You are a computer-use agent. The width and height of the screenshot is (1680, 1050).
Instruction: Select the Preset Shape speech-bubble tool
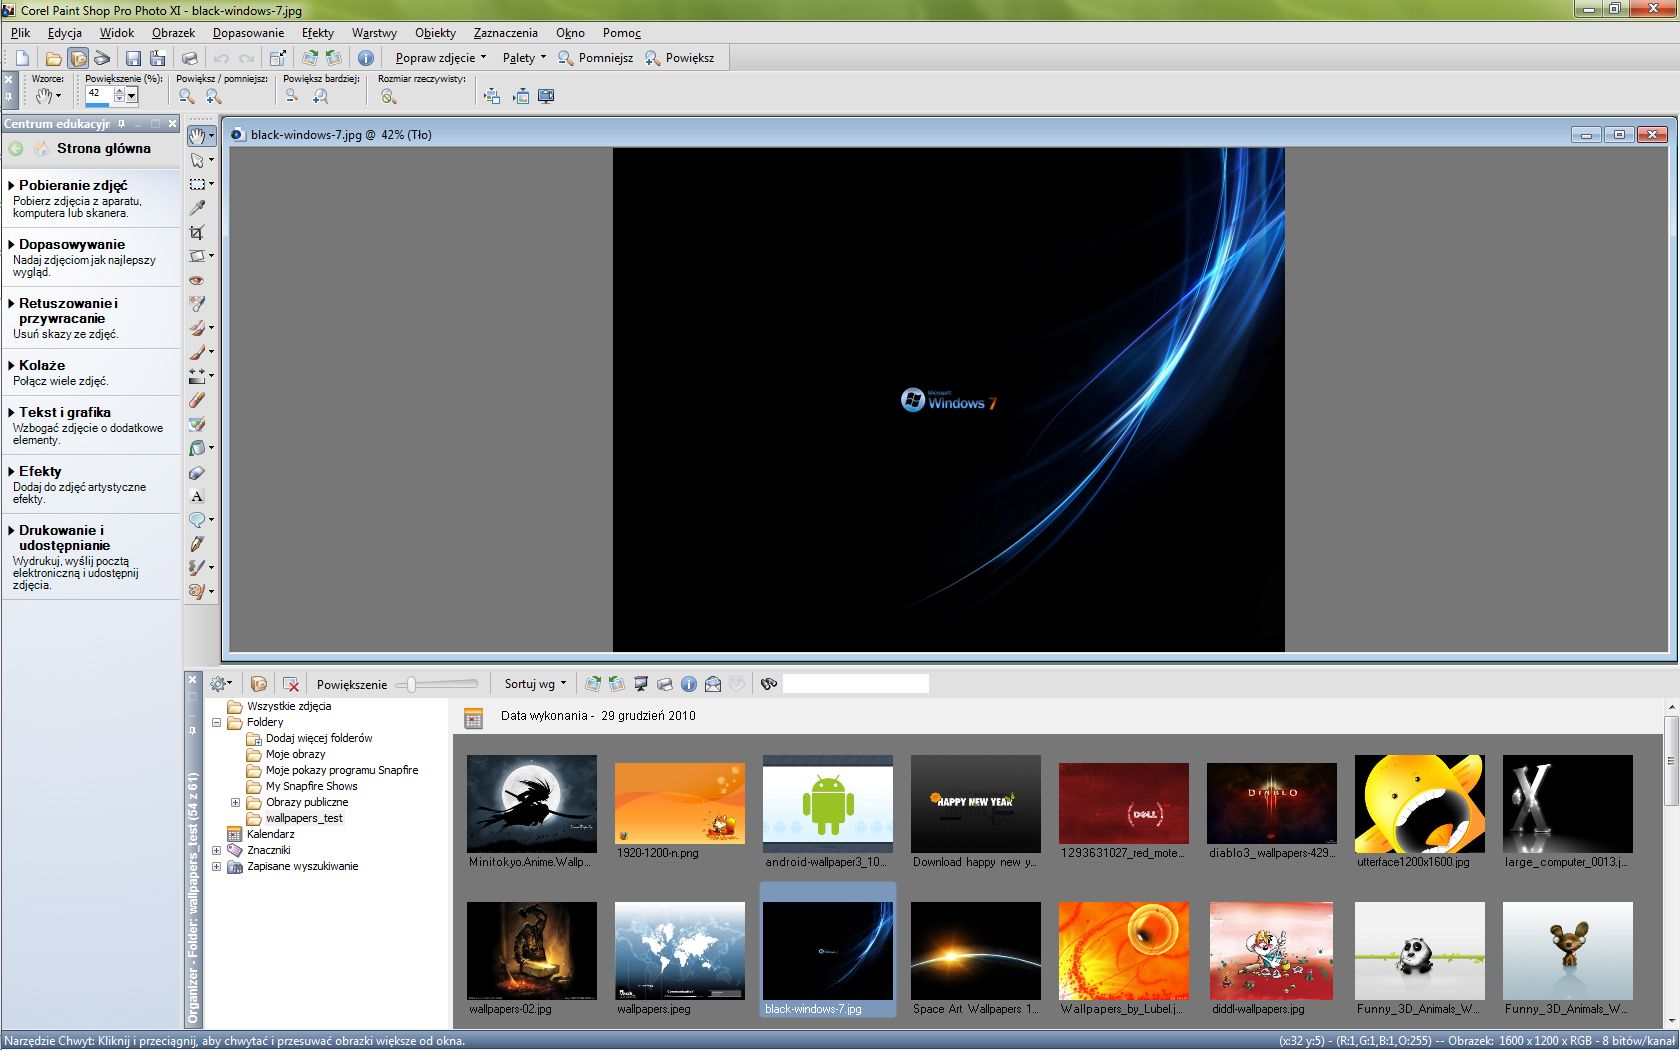[x=198, y=520]
